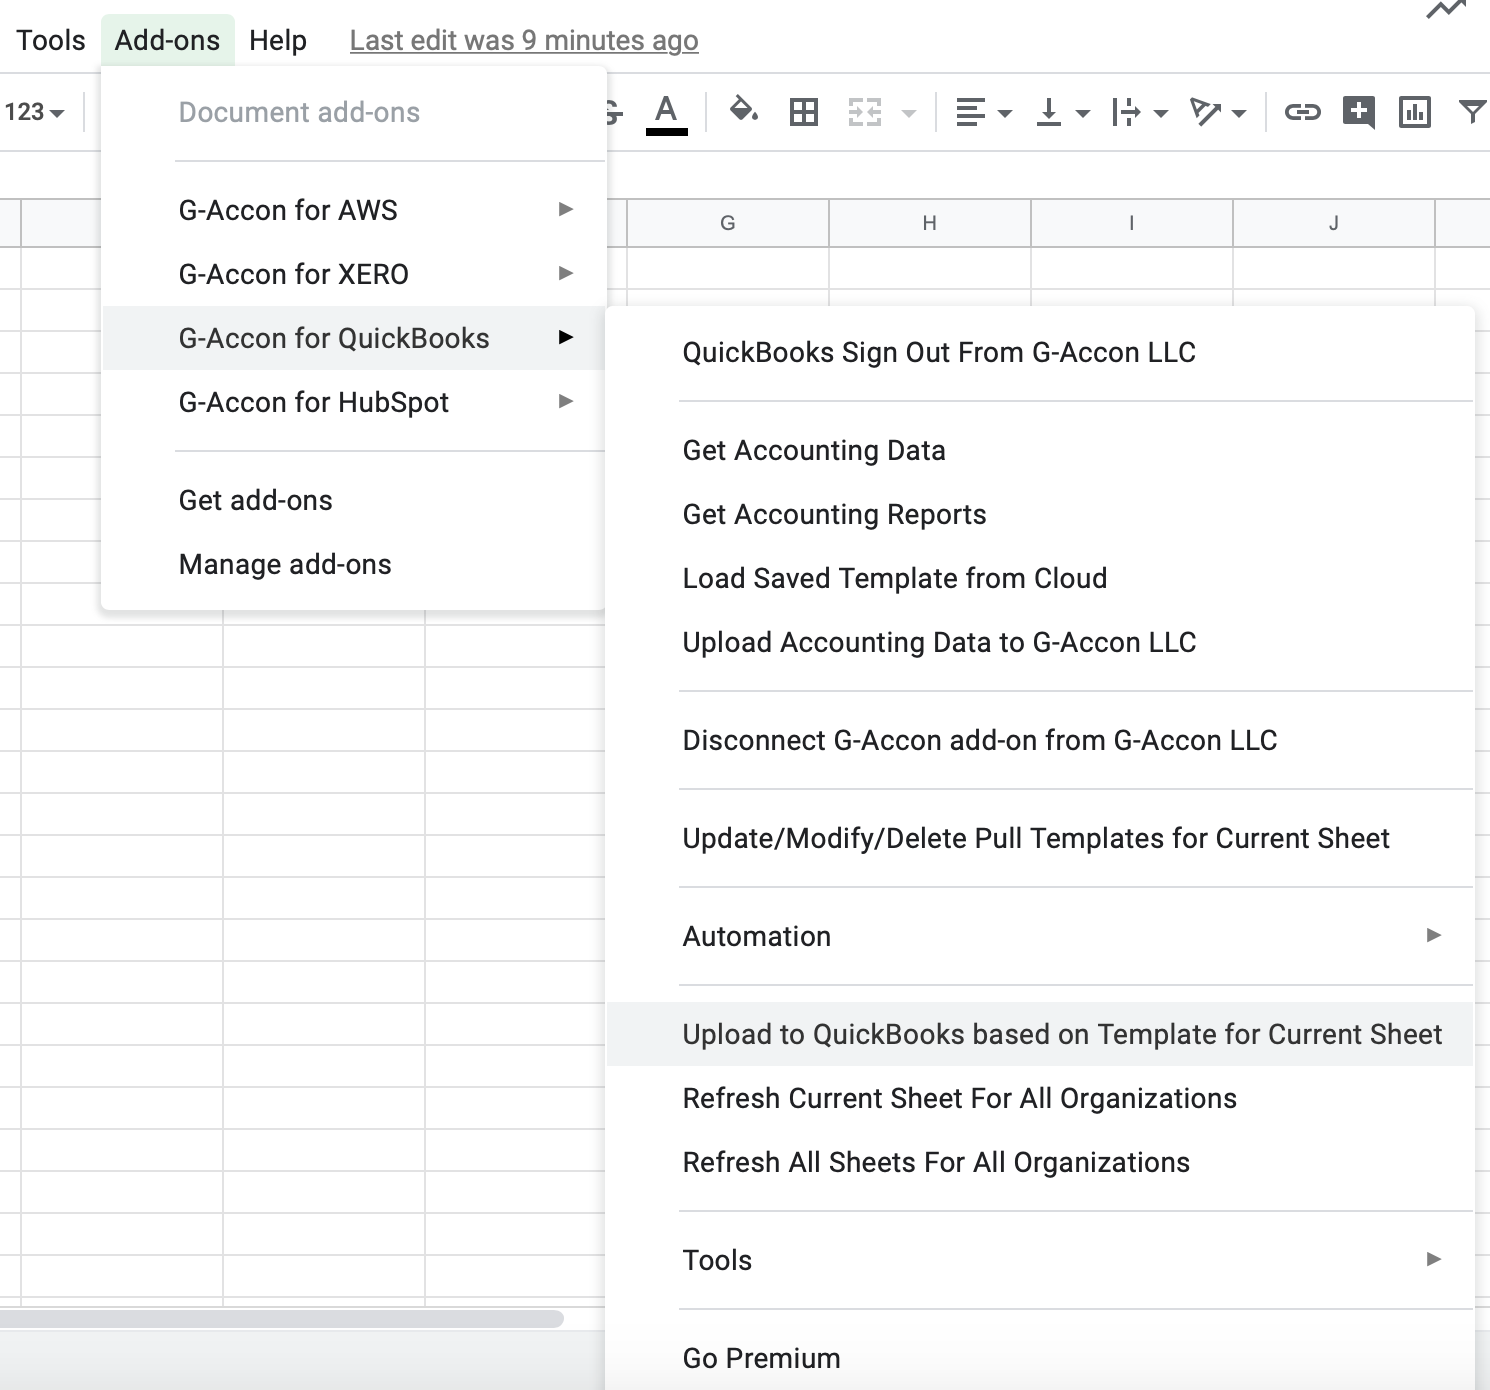Open the fill color paint bucket

743,111
